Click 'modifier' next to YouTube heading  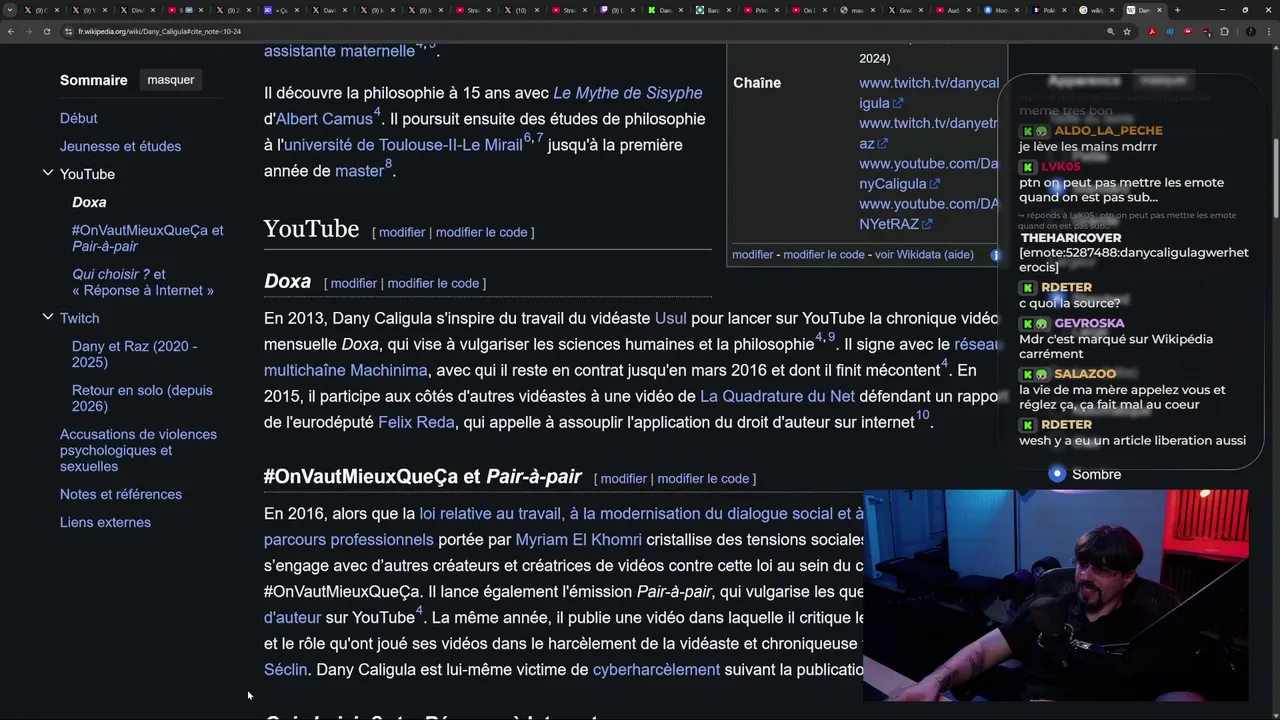(402, 232)
